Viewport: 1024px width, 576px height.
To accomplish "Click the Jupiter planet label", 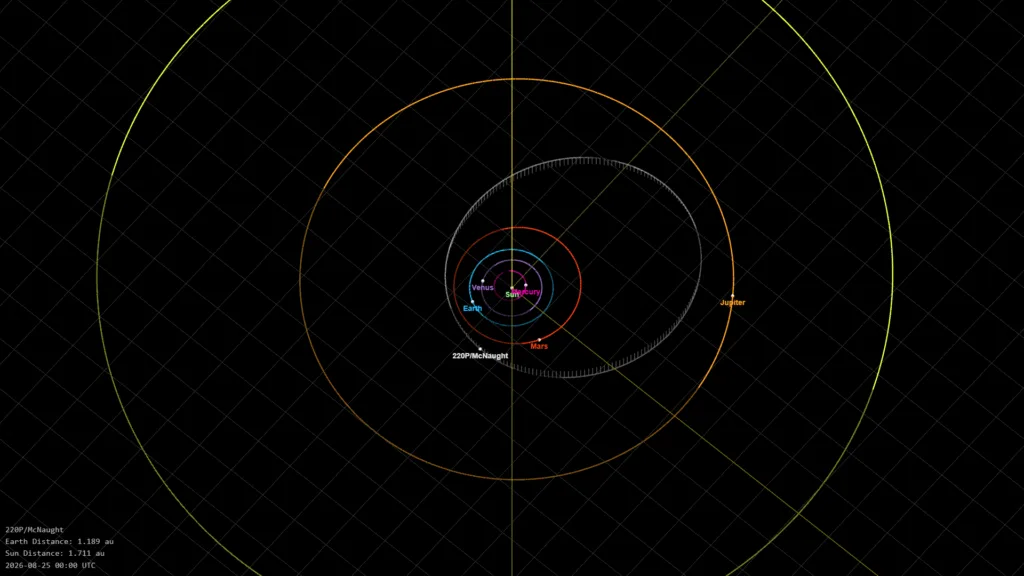I will click(x=732, y=302).
